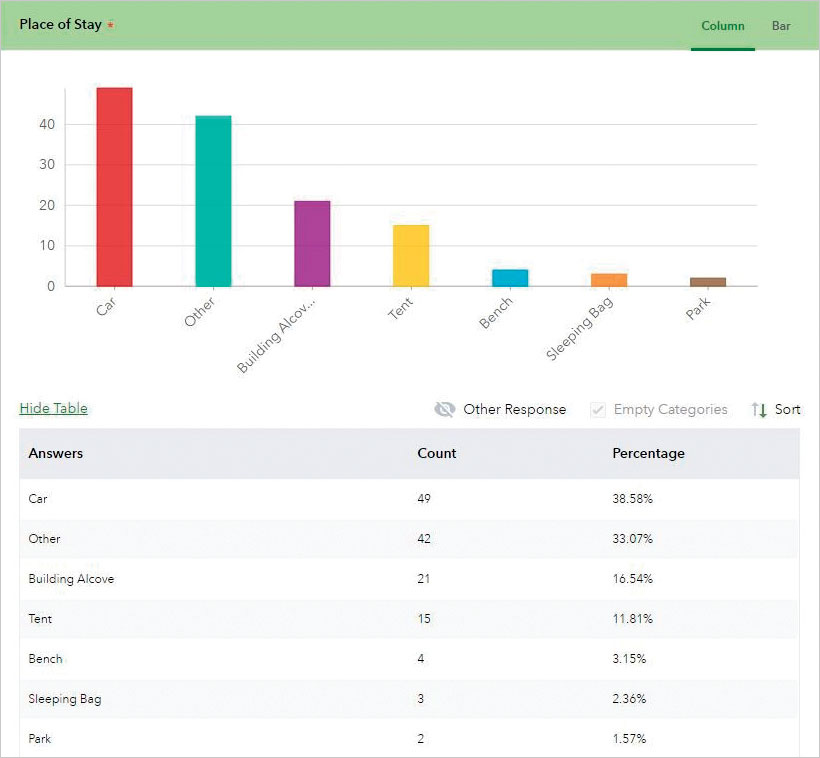Click the orange Sleeping Bag column
The width and height of the screenshot is (820, 758).
point(609,280)
